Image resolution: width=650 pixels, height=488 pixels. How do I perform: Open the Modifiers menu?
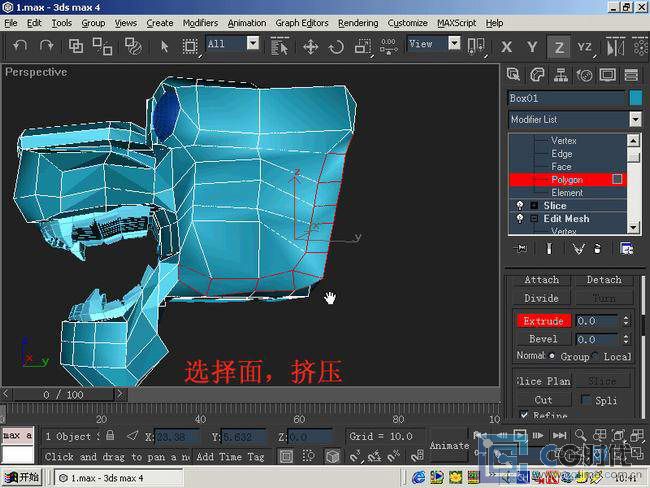[x=200, y=23]
